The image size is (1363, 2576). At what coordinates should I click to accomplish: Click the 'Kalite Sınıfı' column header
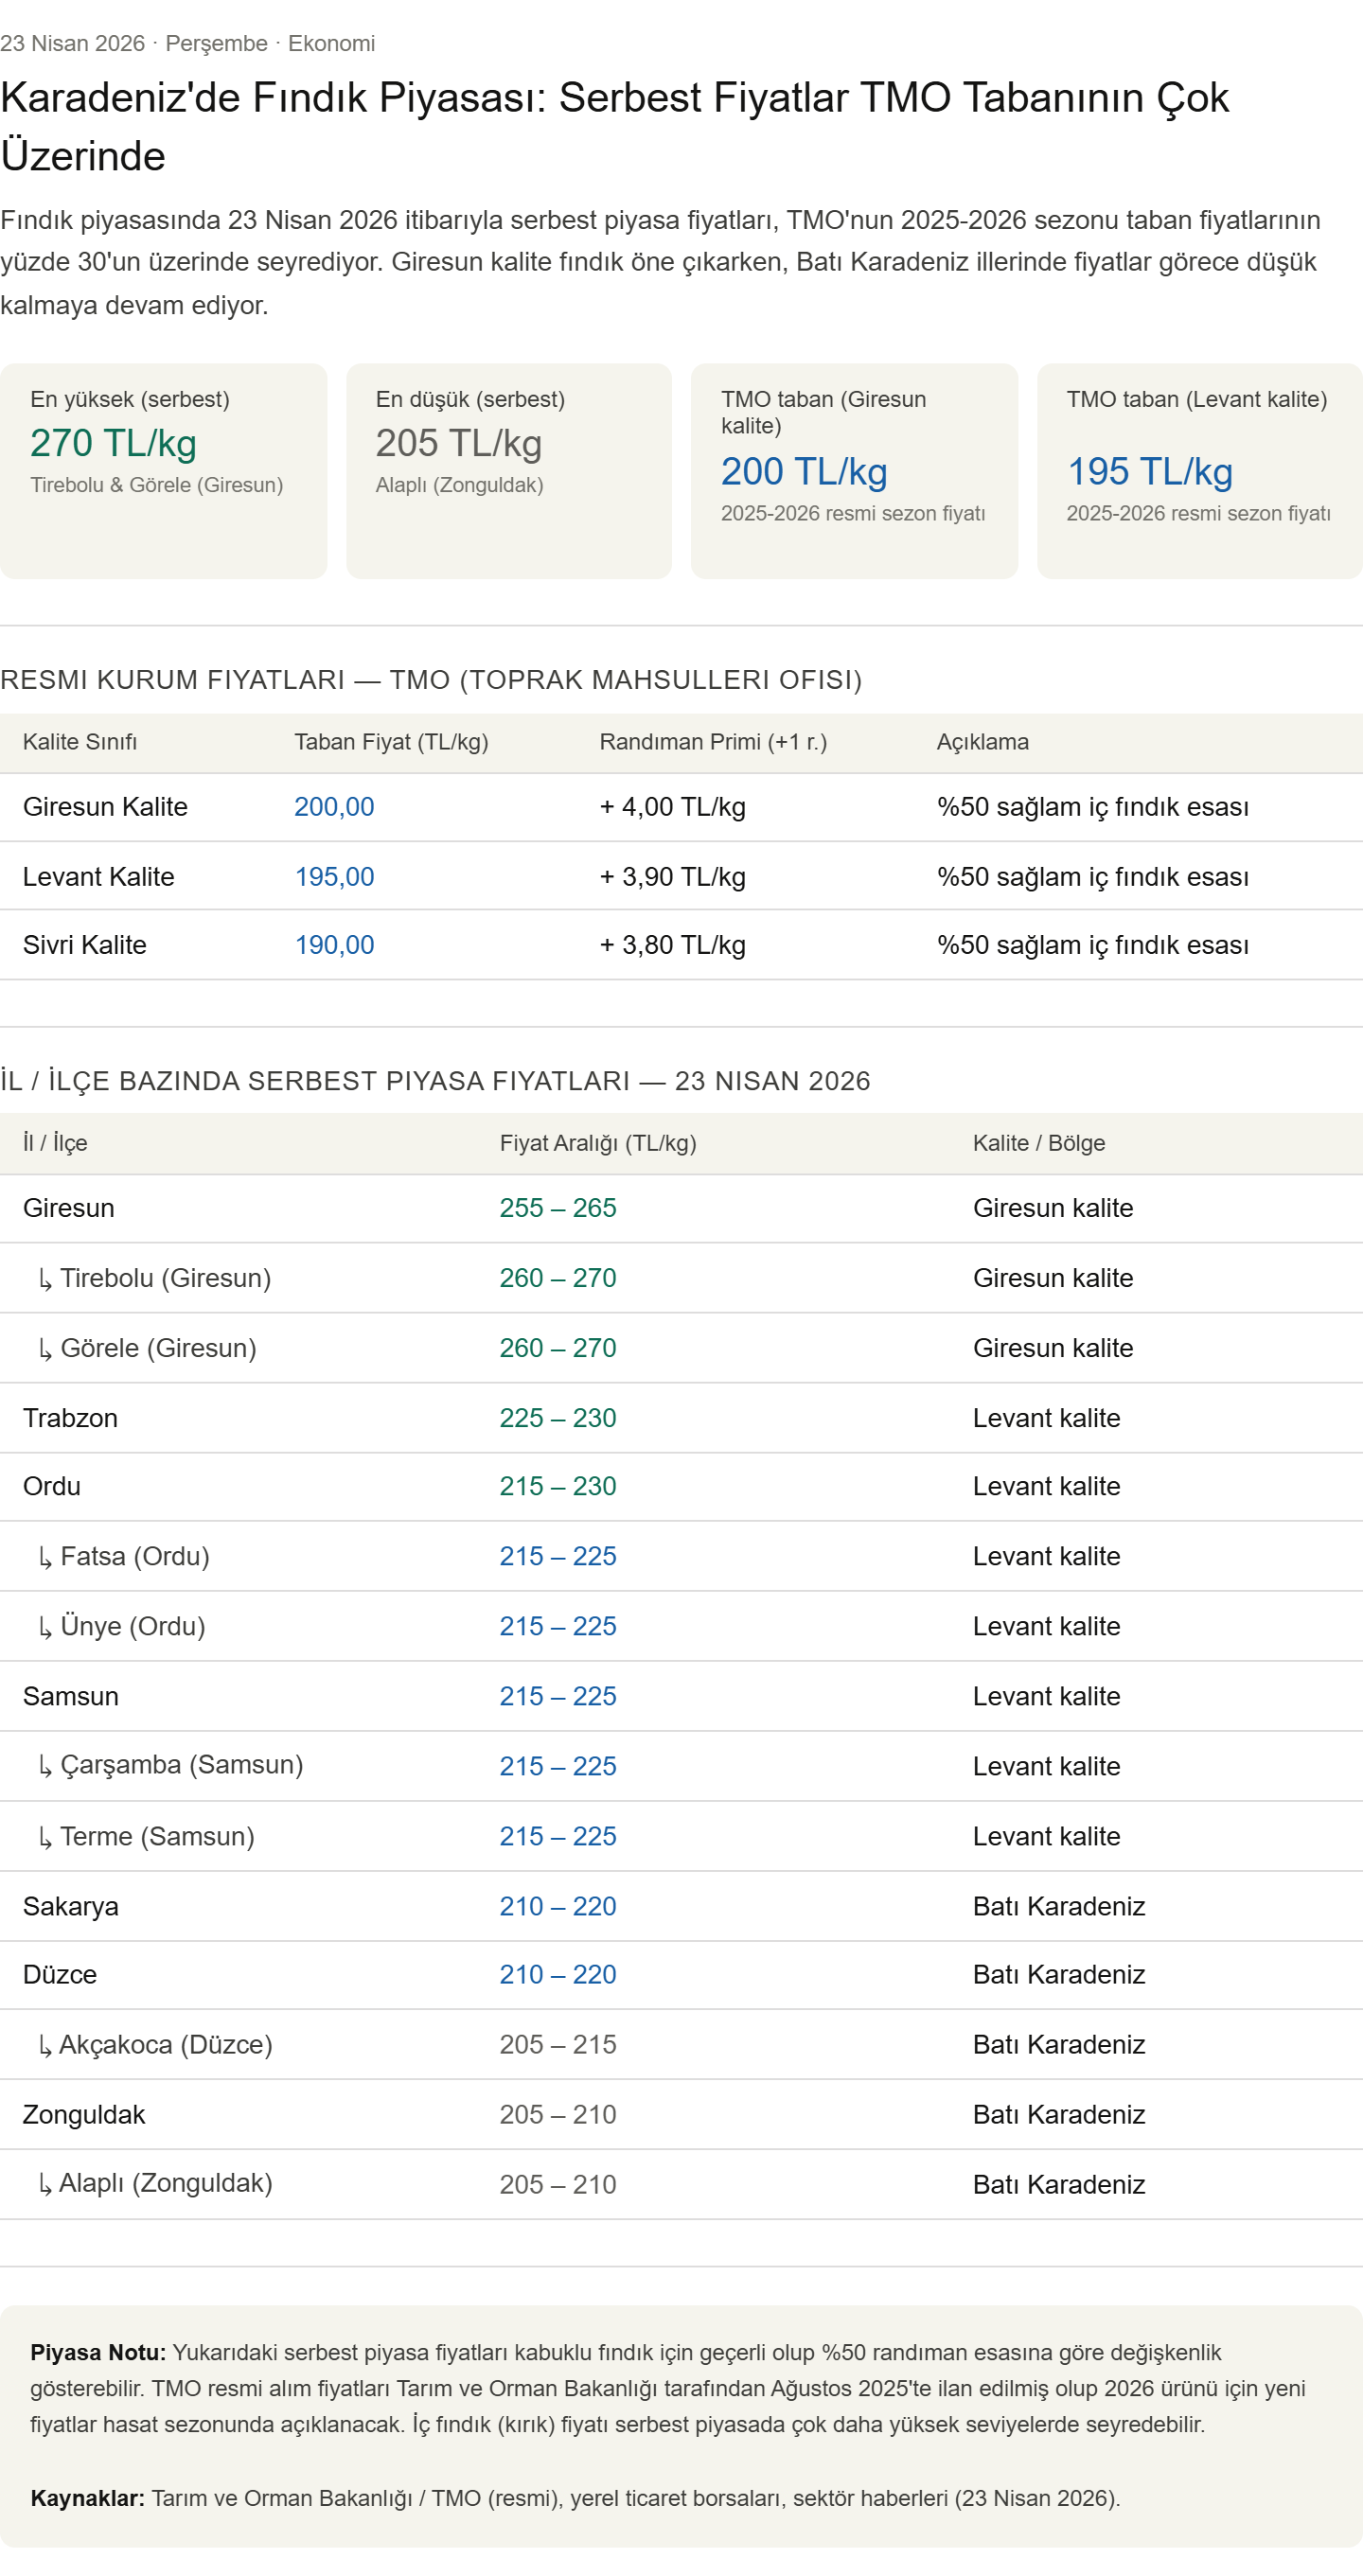click(x=80, y=742)
